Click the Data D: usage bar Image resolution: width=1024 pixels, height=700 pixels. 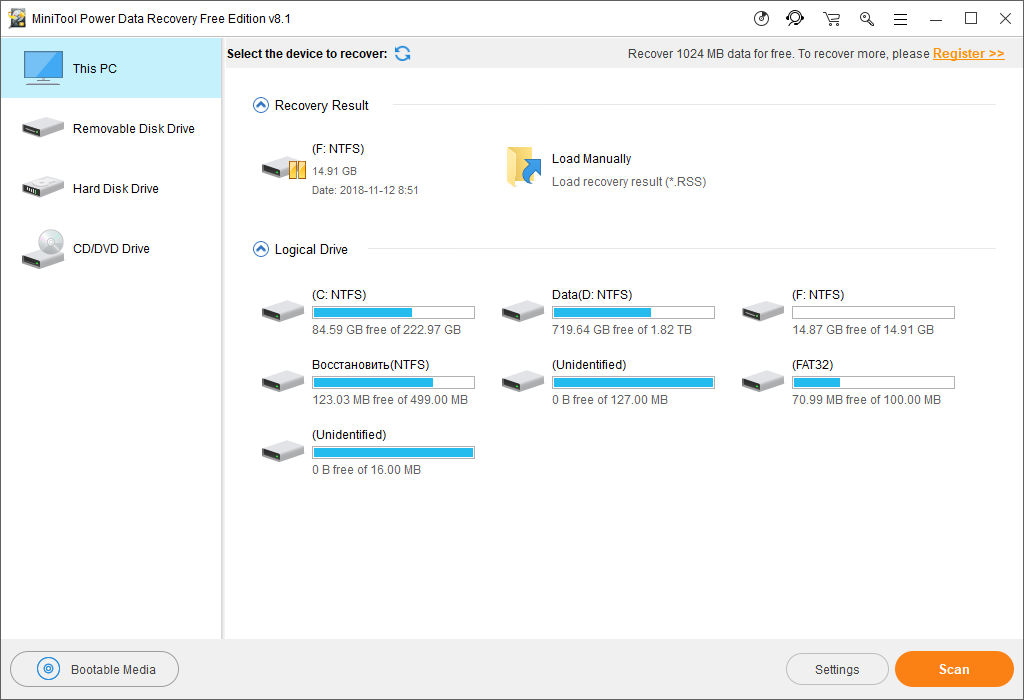pyautogui.click(x=633, y=313)
